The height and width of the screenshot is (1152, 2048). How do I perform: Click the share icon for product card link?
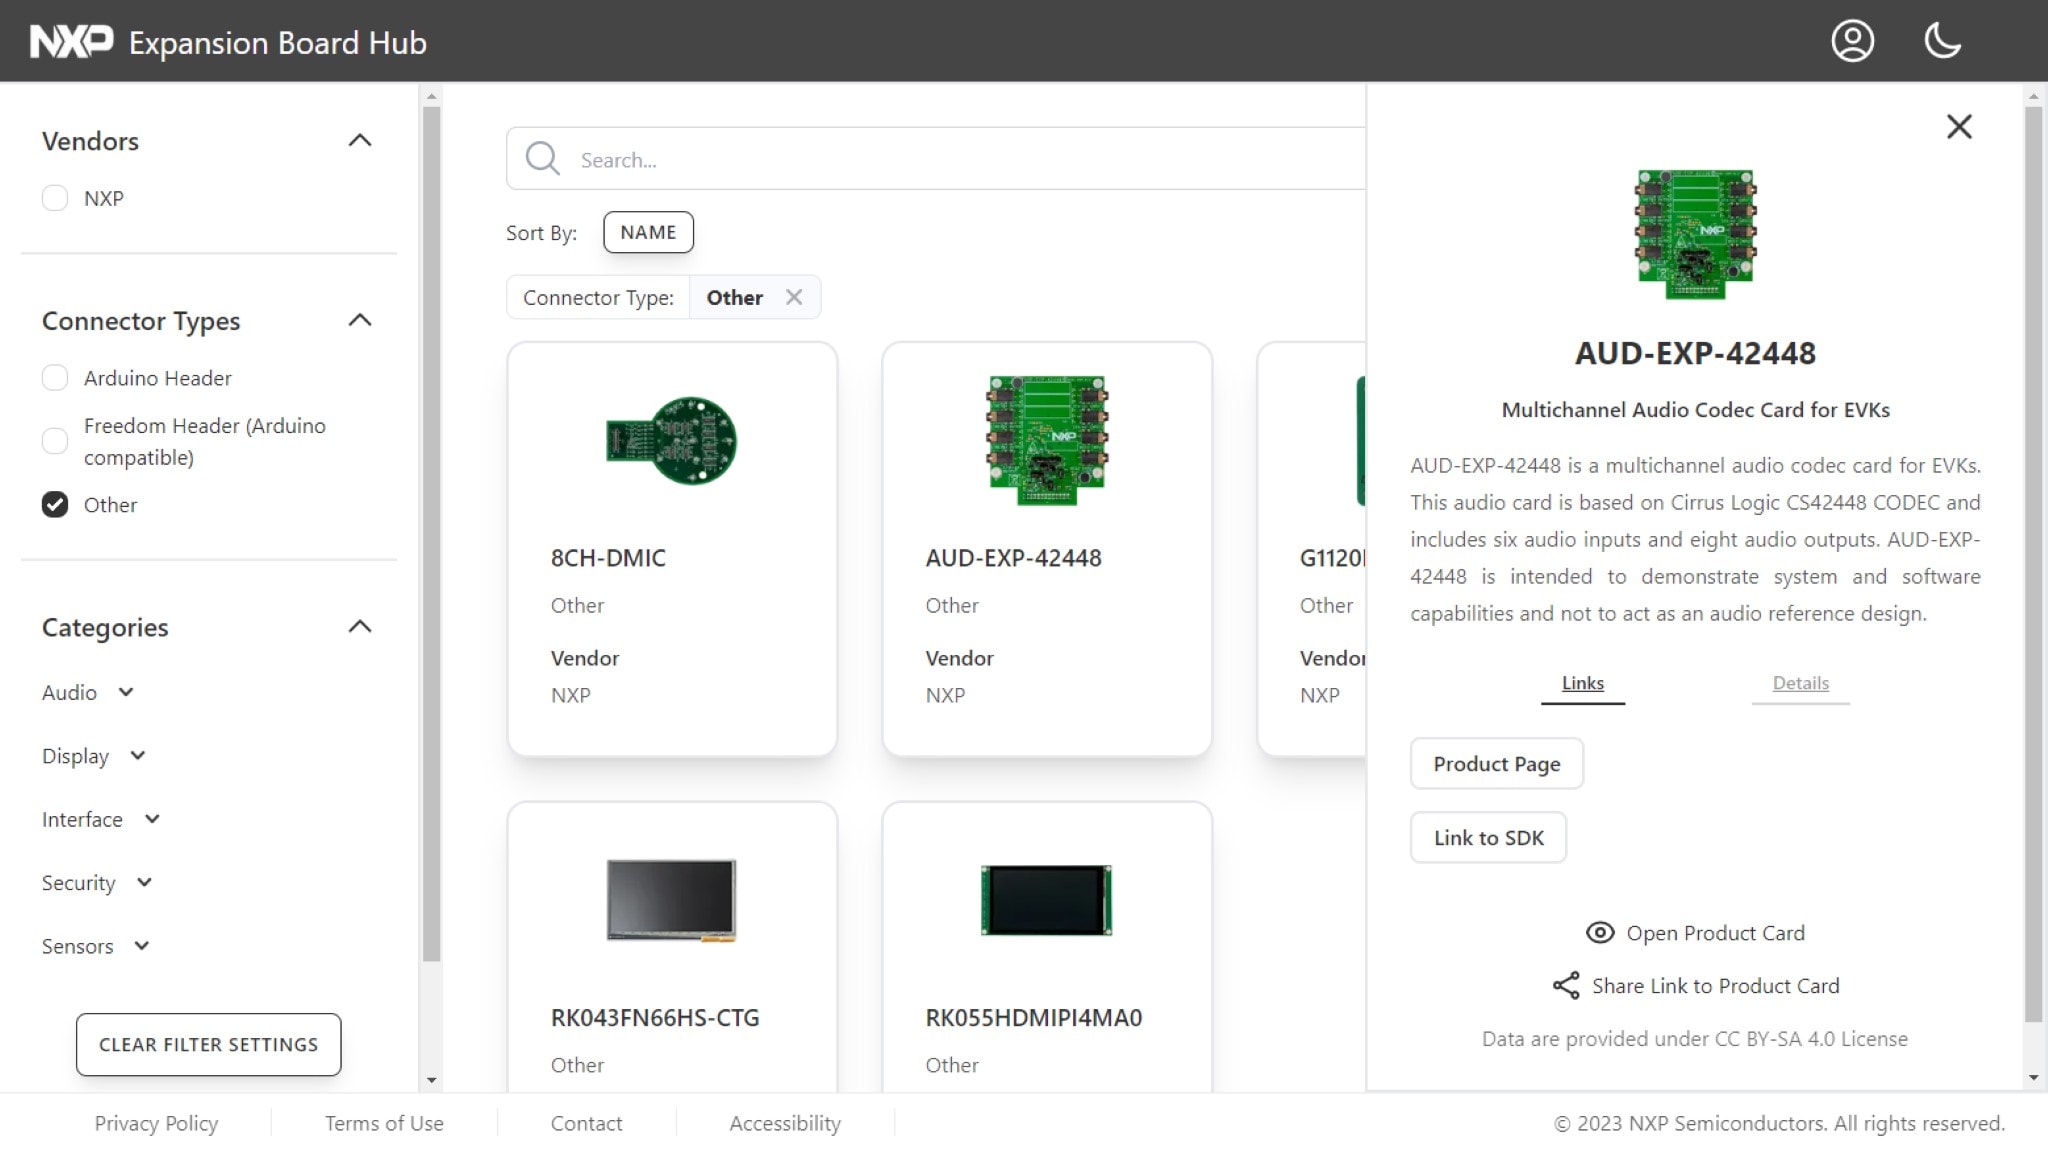click(1566, 986)
